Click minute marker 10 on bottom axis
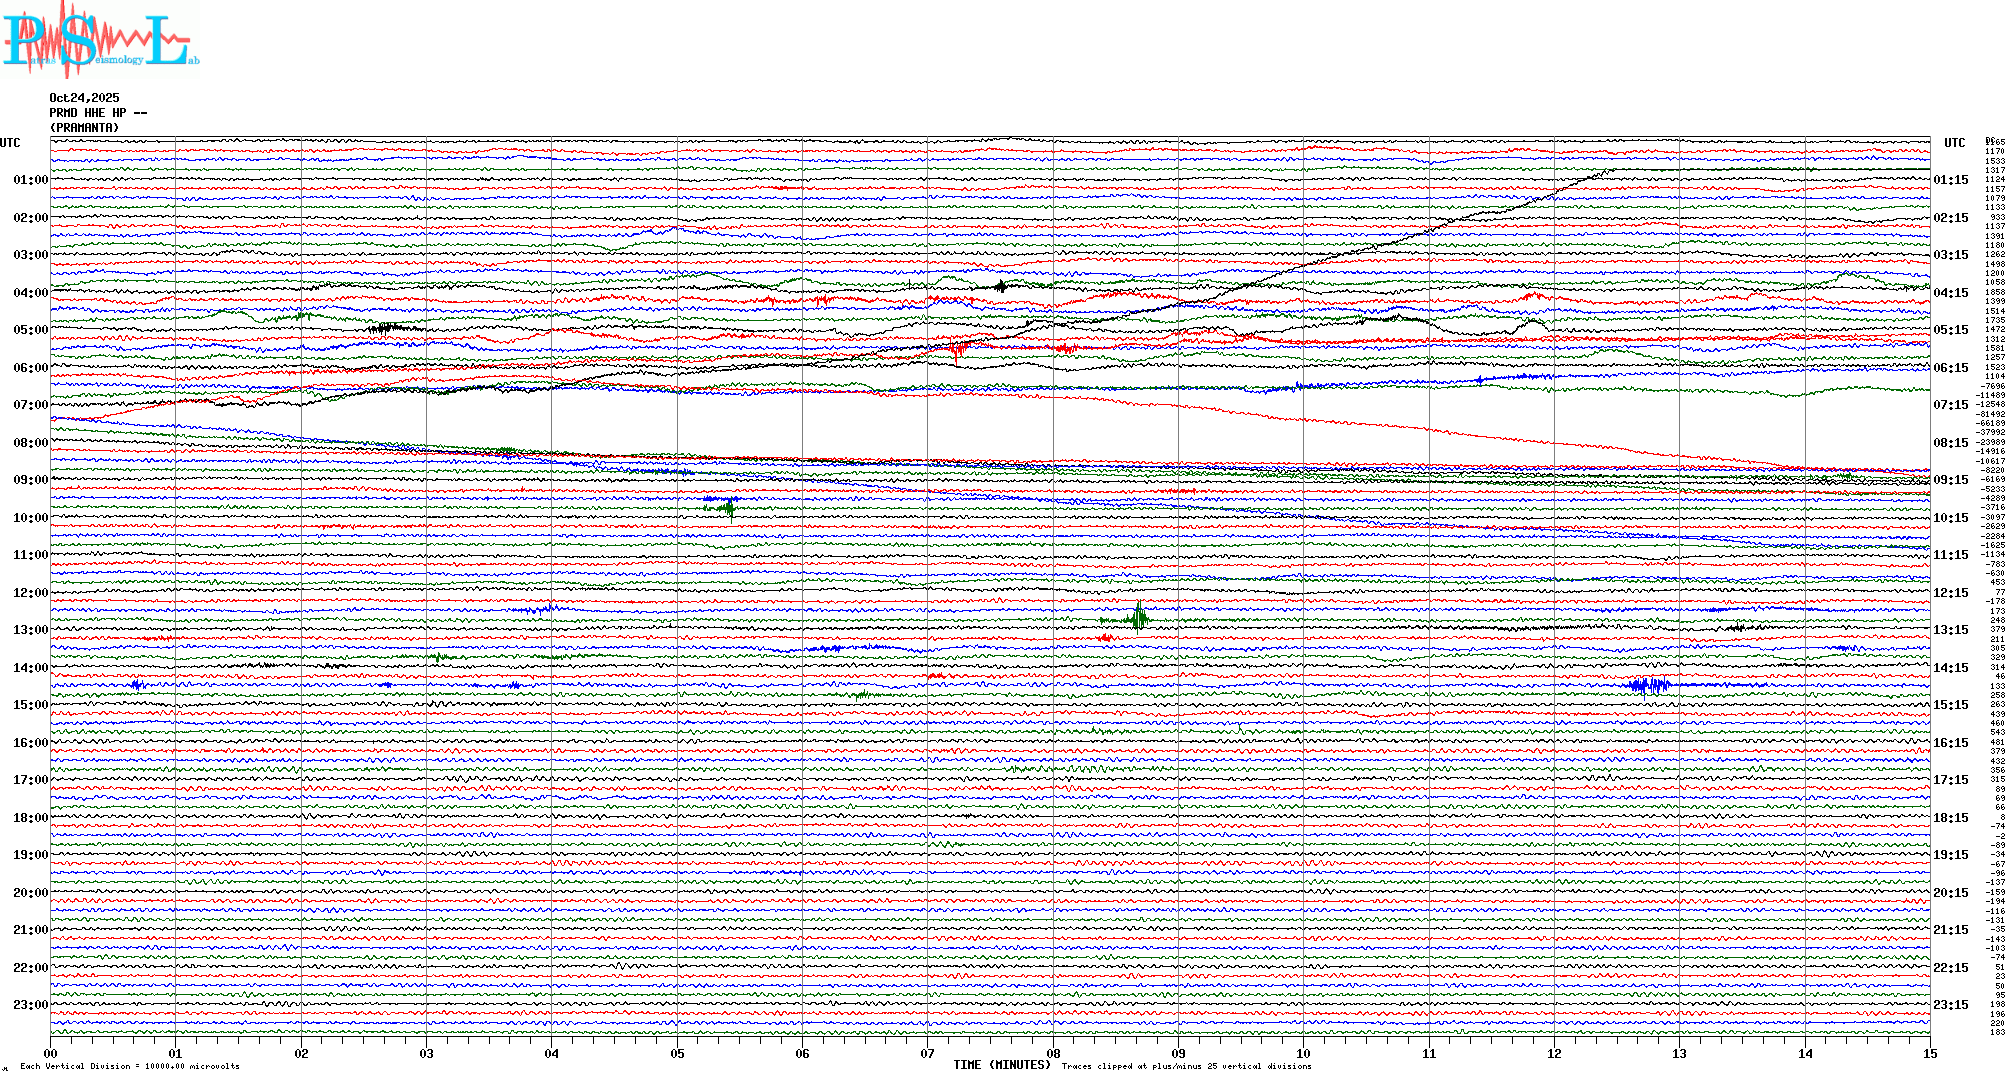Image resolution: width=2010 pixels, height=1080 pixels. coord(1303,1054)
